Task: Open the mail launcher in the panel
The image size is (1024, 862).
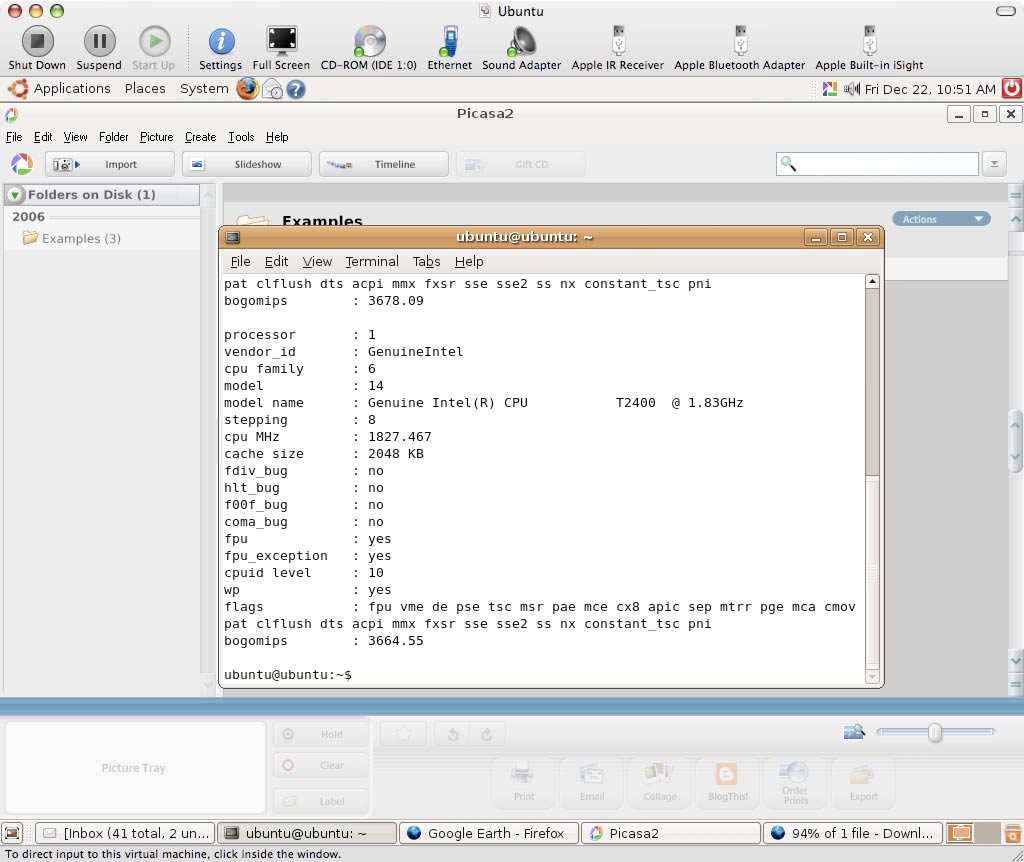Action: tap(272, 89)
